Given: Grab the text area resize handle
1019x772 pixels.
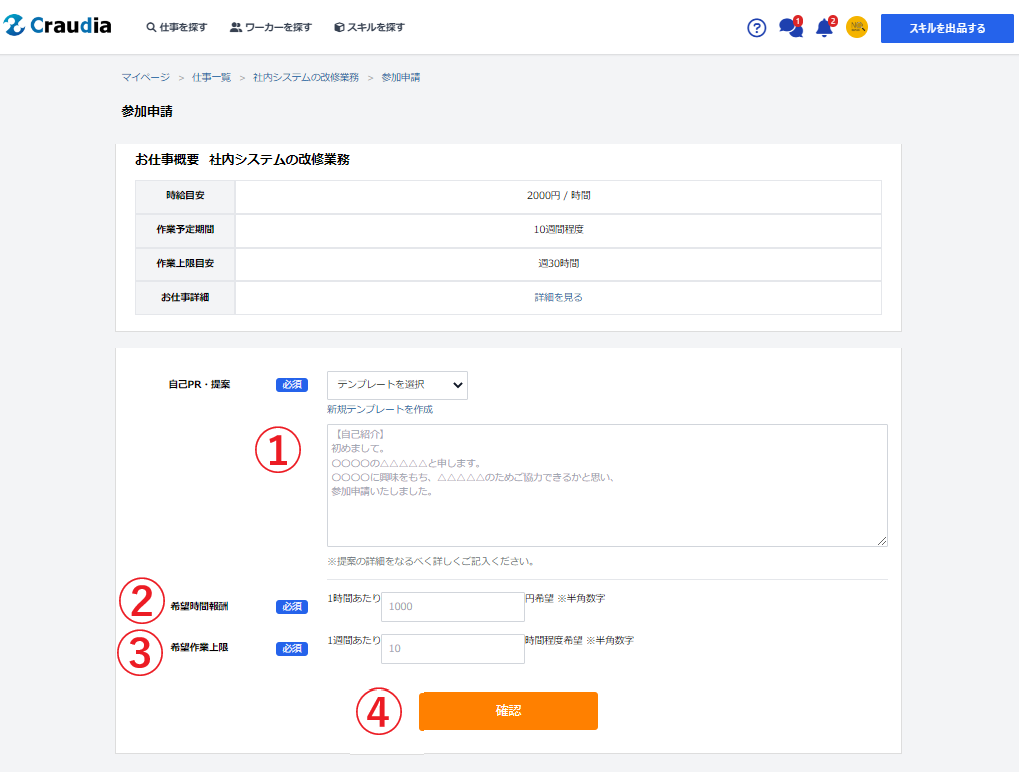Looking at the screenshot, I should [882, 541].
